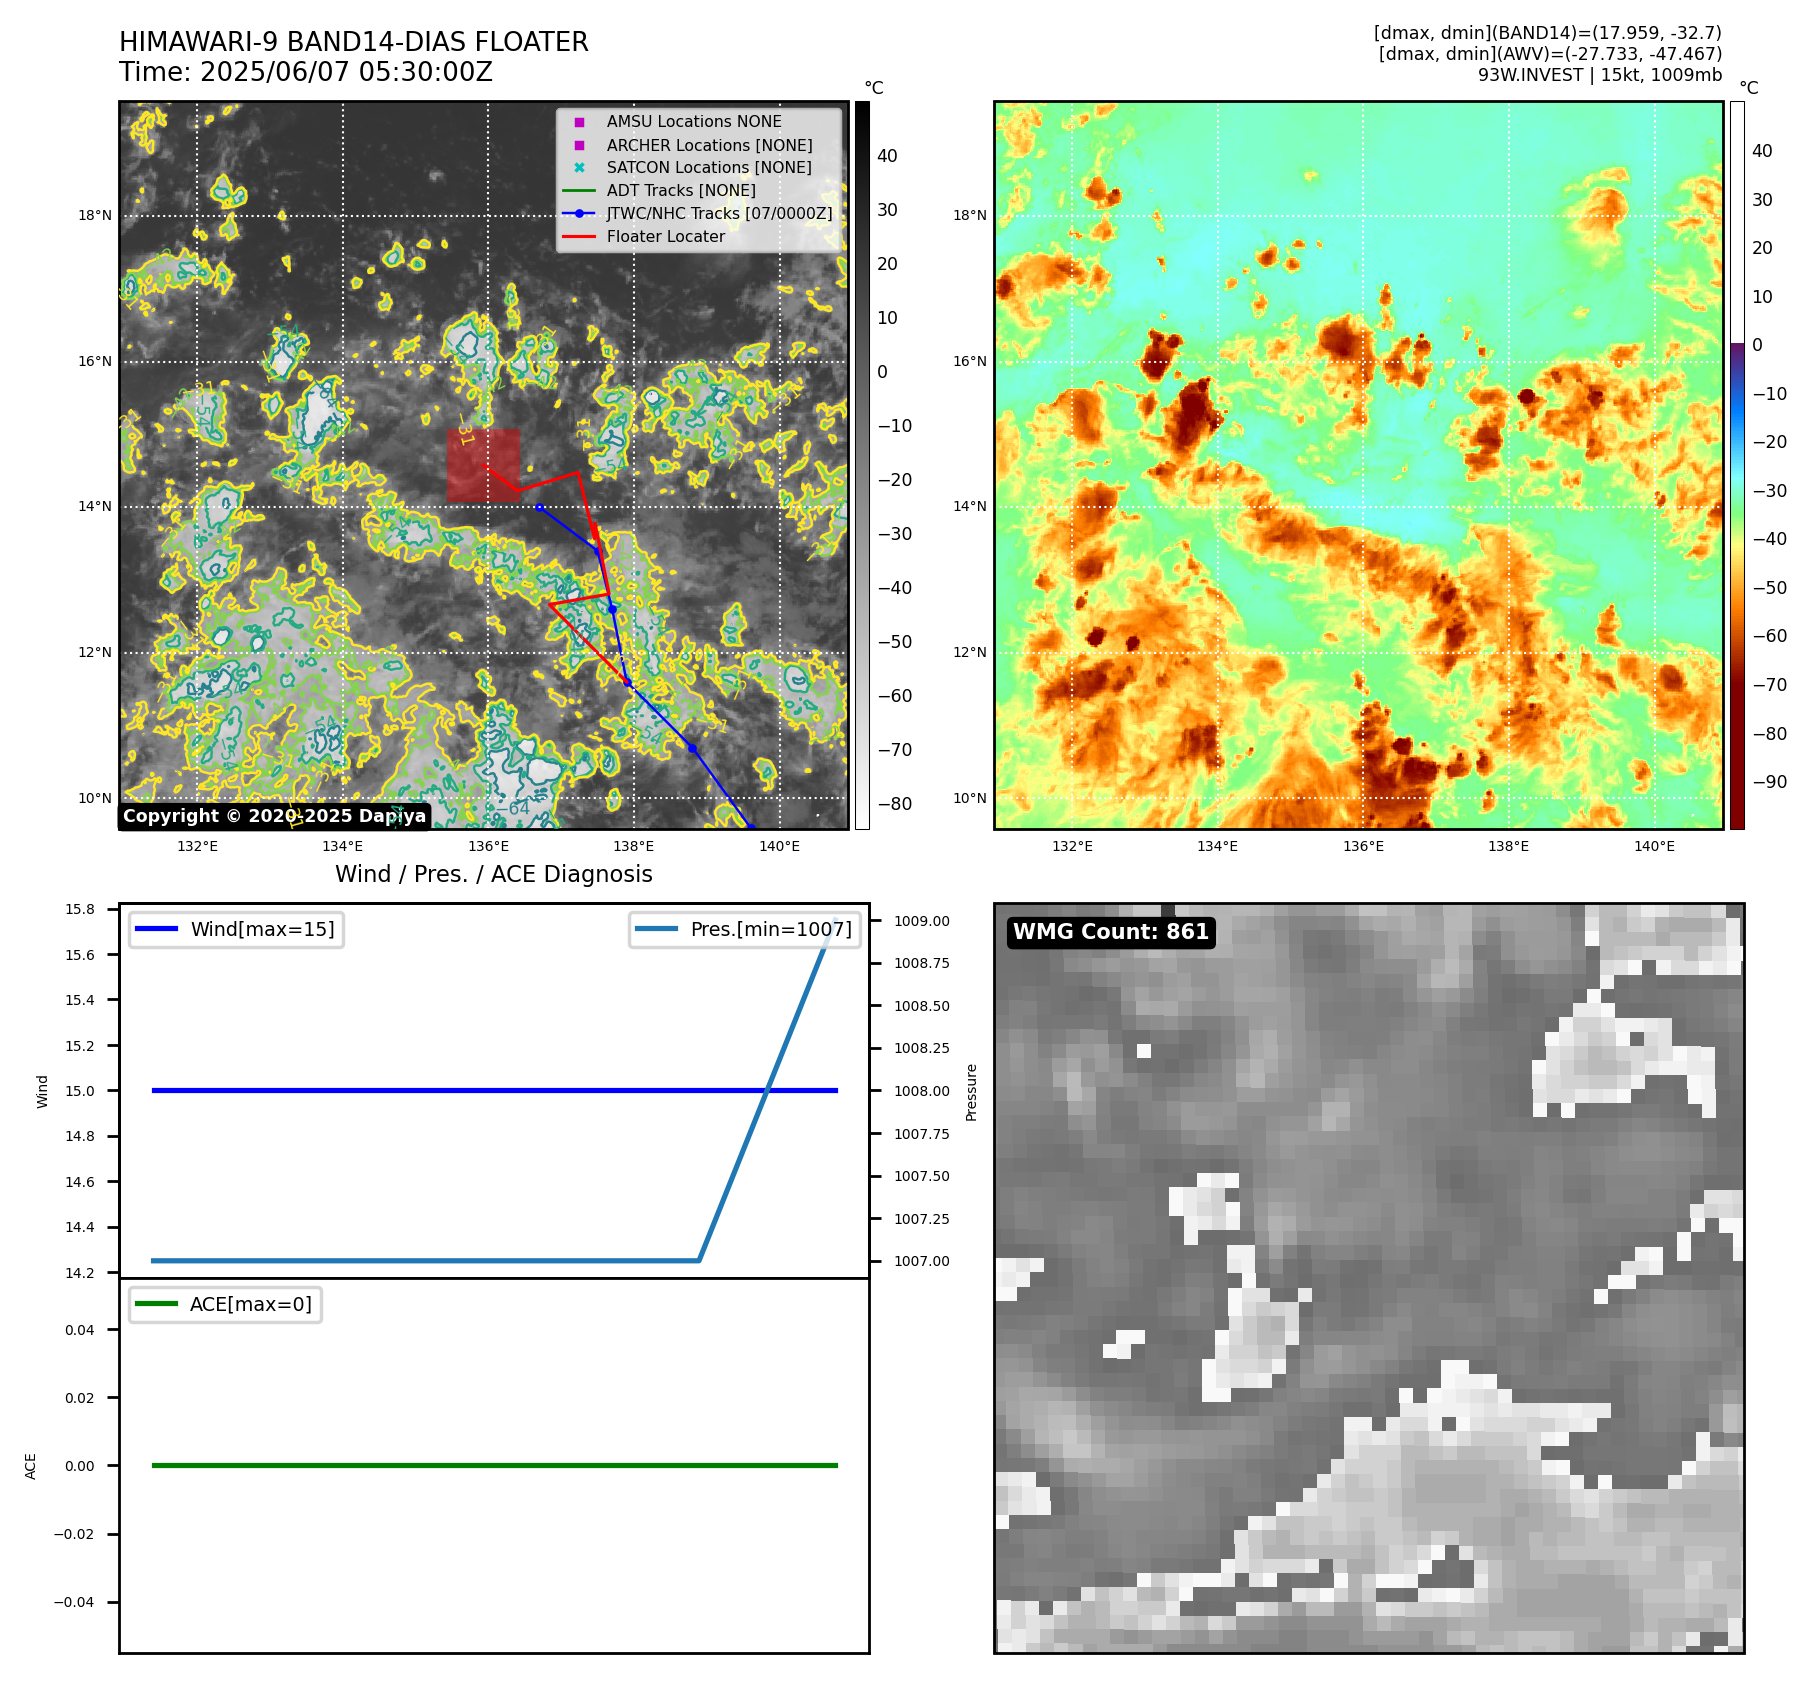Click the 15.0 tick on Wind axis
1813x1690 pixels.
[80, 1091]
